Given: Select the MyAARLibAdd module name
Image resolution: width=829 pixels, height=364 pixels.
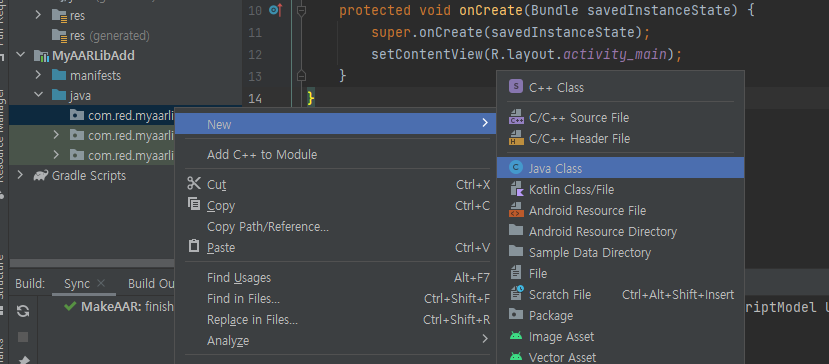Looking at the screenshot, I should (x=93, y=56).
